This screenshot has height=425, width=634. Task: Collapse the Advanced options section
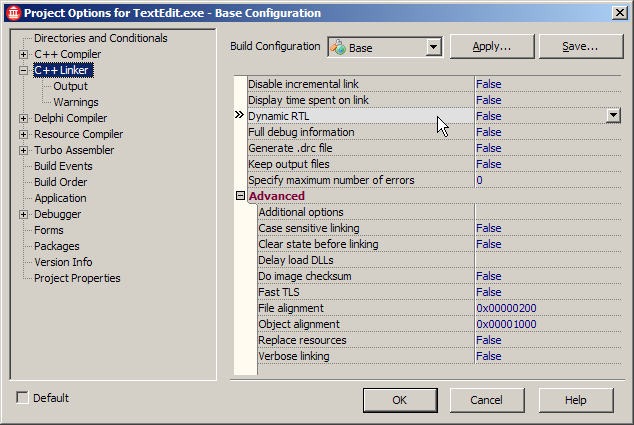coord(240,196)
